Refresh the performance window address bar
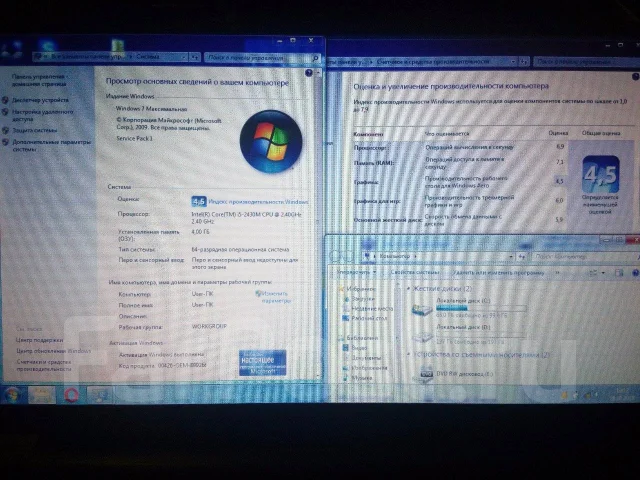 (524, 62)
